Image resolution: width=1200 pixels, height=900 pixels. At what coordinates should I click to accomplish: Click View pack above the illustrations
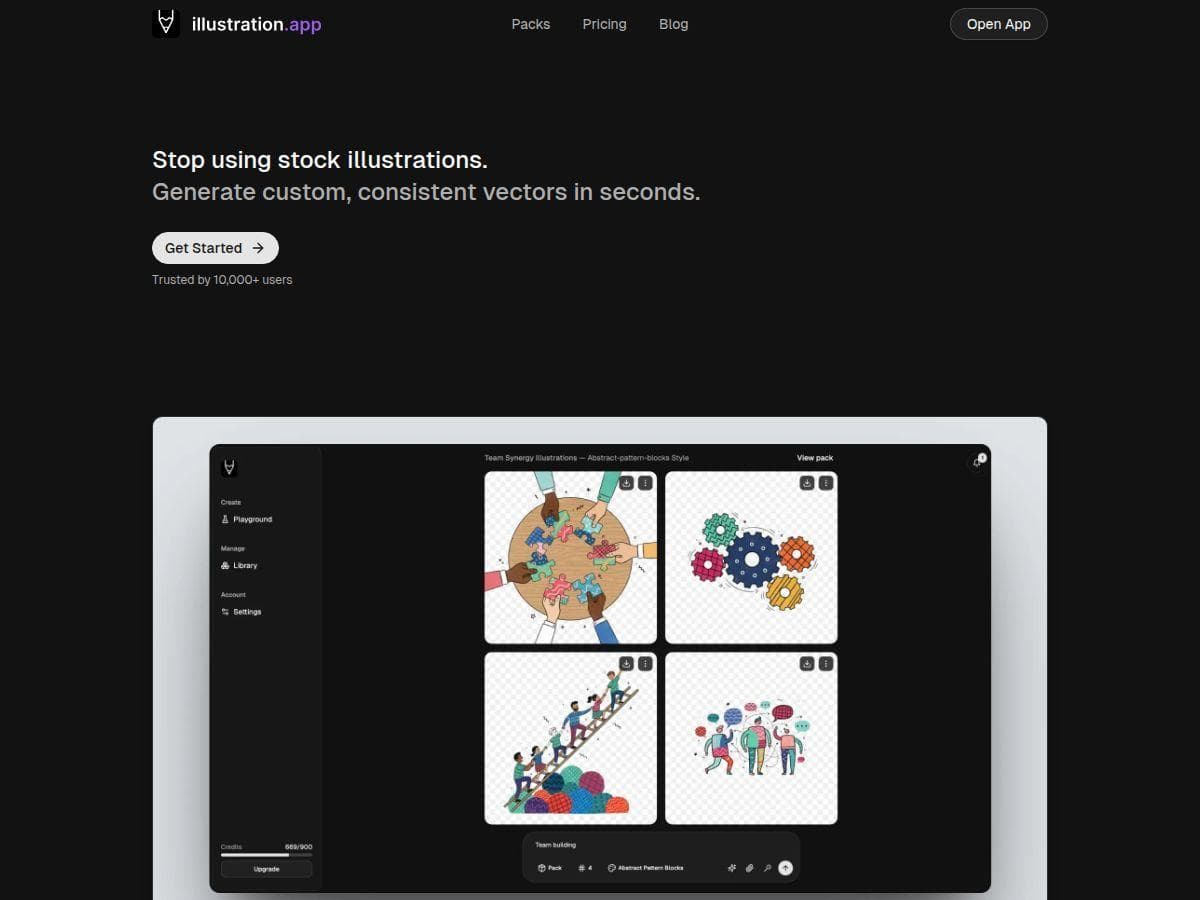tap(815, 458)
